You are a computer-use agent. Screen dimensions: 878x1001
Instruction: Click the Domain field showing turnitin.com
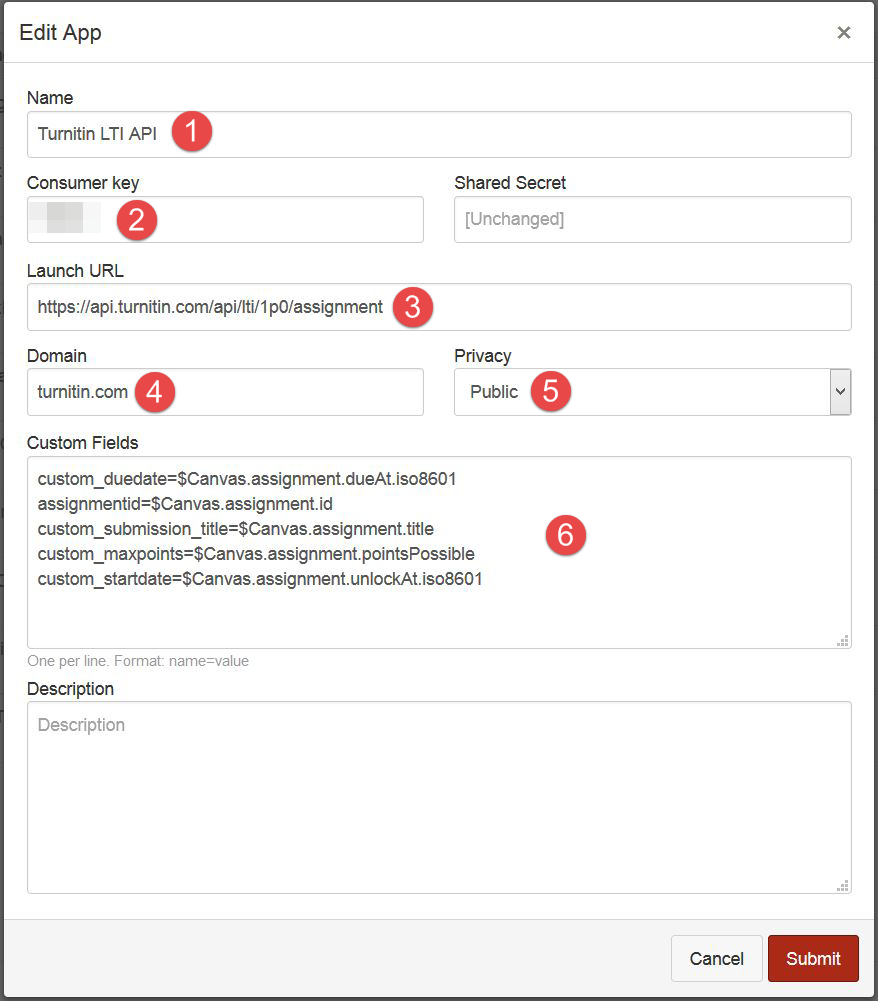coord(225,392)
